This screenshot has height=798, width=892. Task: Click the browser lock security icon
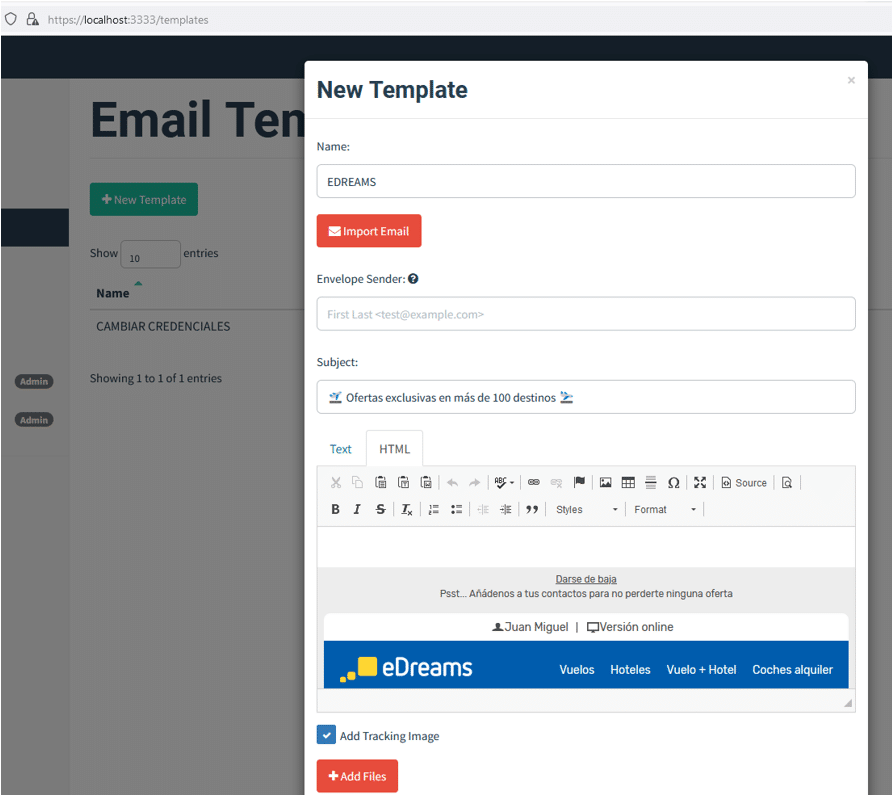(32, 19)
